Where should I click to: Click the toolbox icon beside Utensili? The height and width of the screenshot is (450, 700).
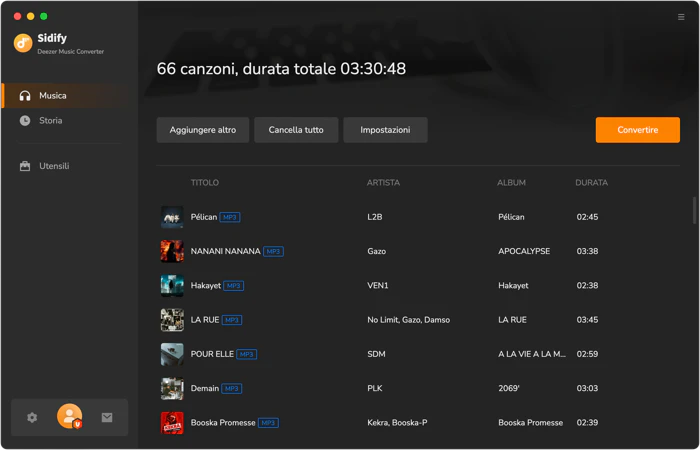(x=25, y=166)
